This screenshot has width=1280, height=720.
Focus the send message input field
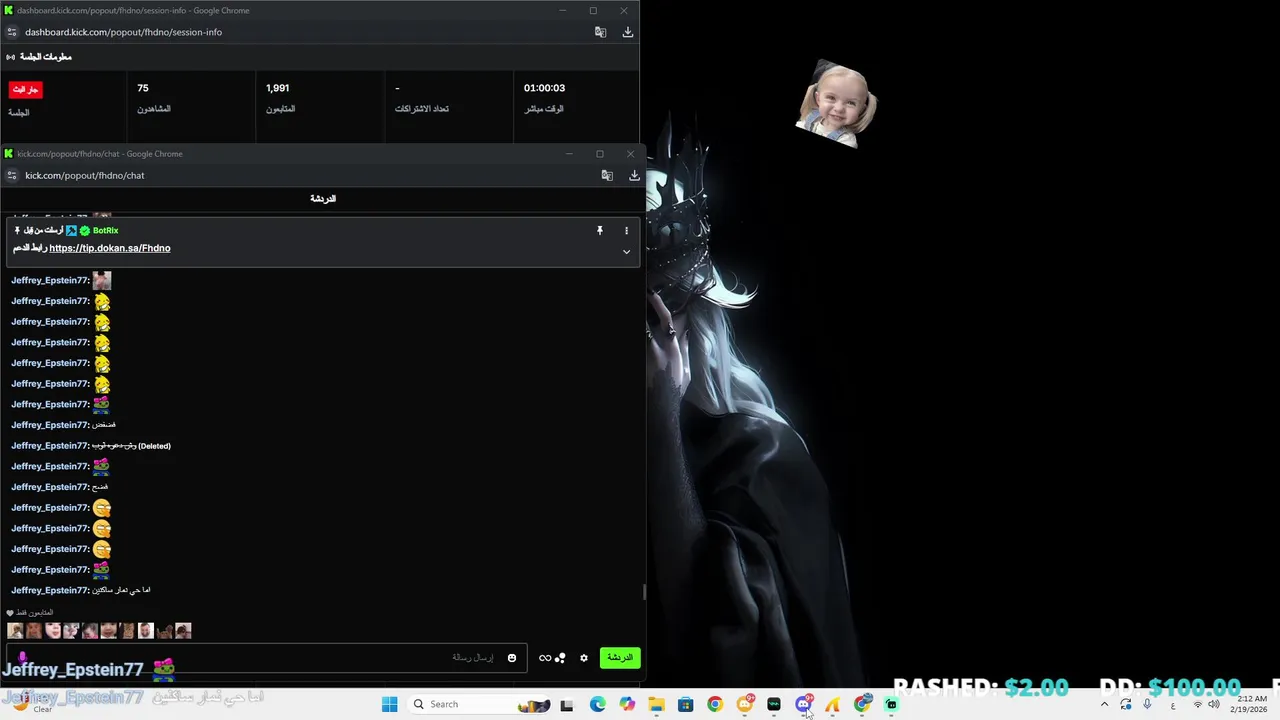tap(265, 658)
